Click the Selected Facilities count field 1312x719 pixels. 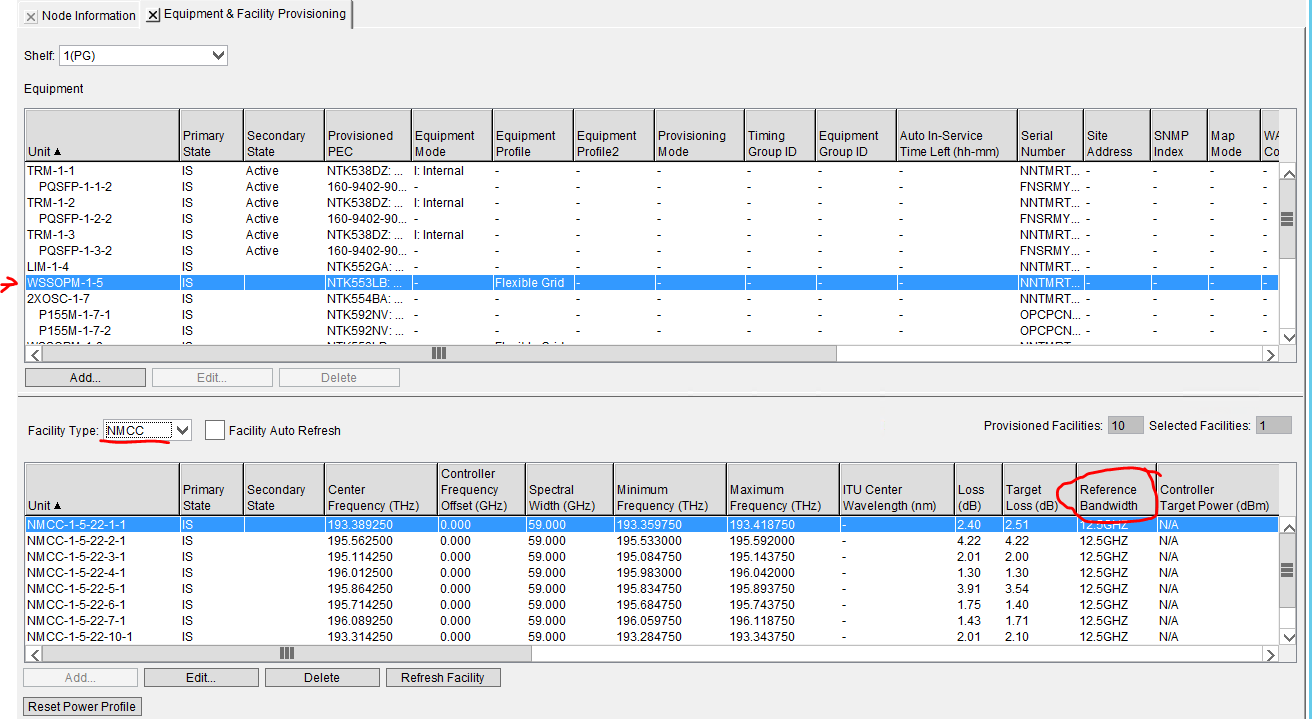click(1273, 426)
